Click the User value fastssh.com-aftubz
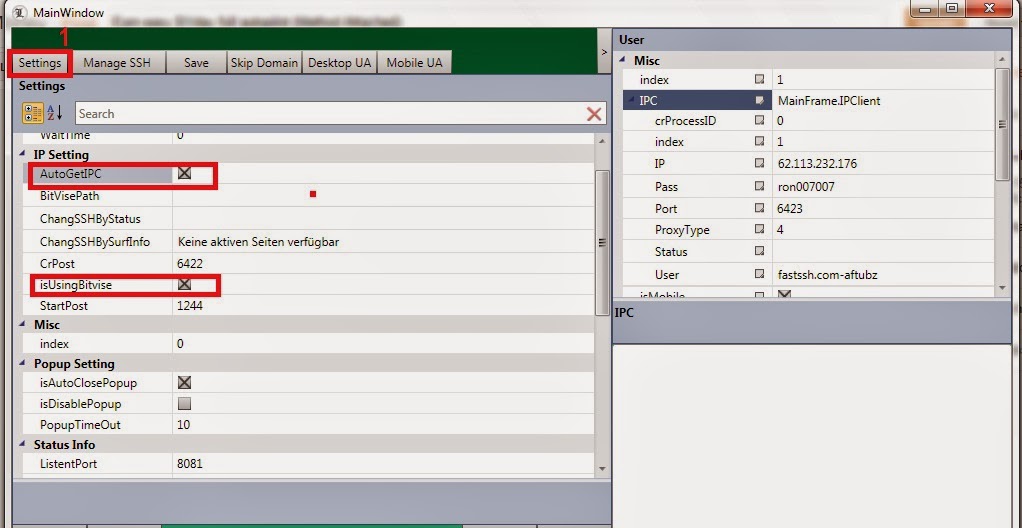The height and width of the screenshot is (528, 1022). [x=828, y=274]
